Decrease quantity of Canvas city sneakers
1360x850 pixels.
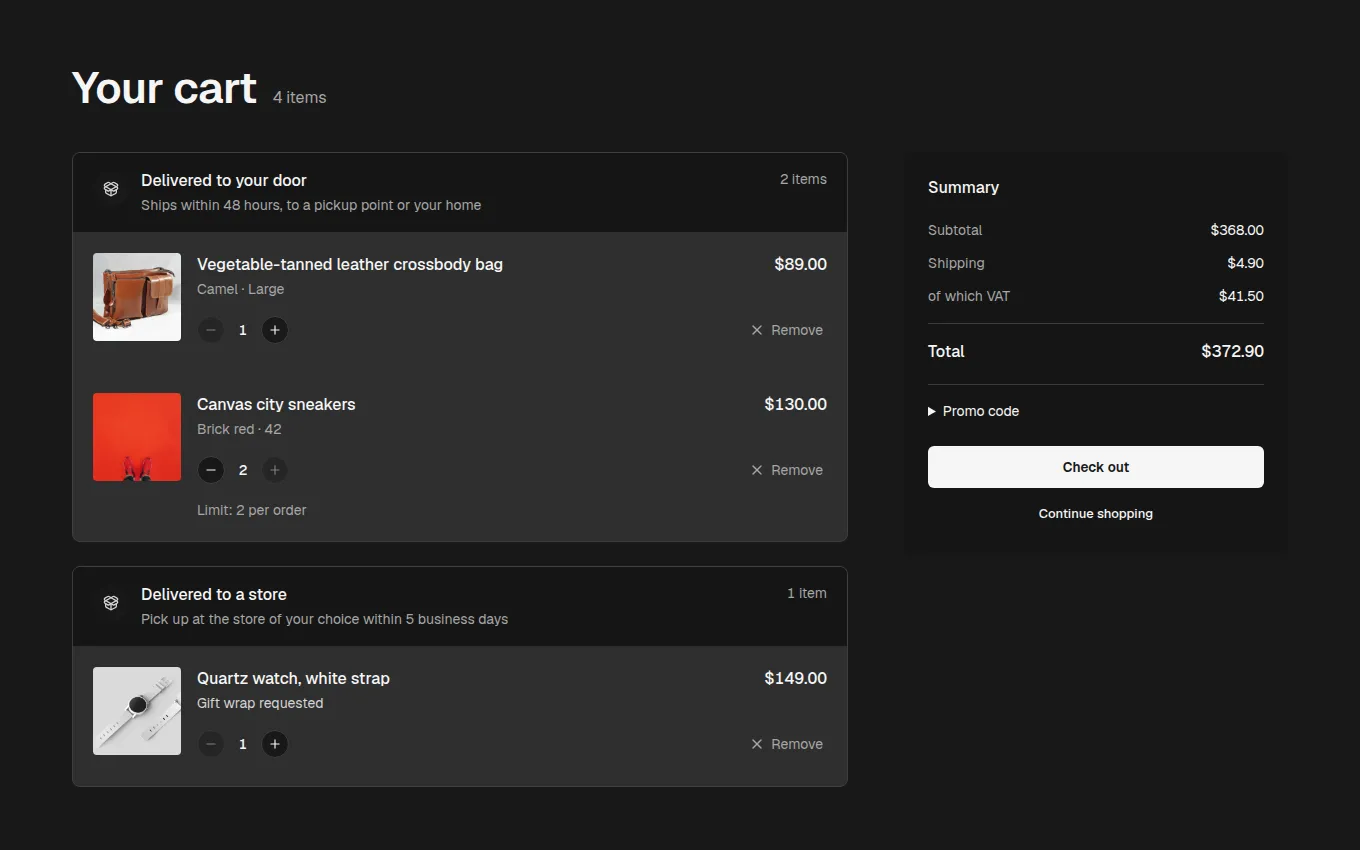click(x=210, y=470)
